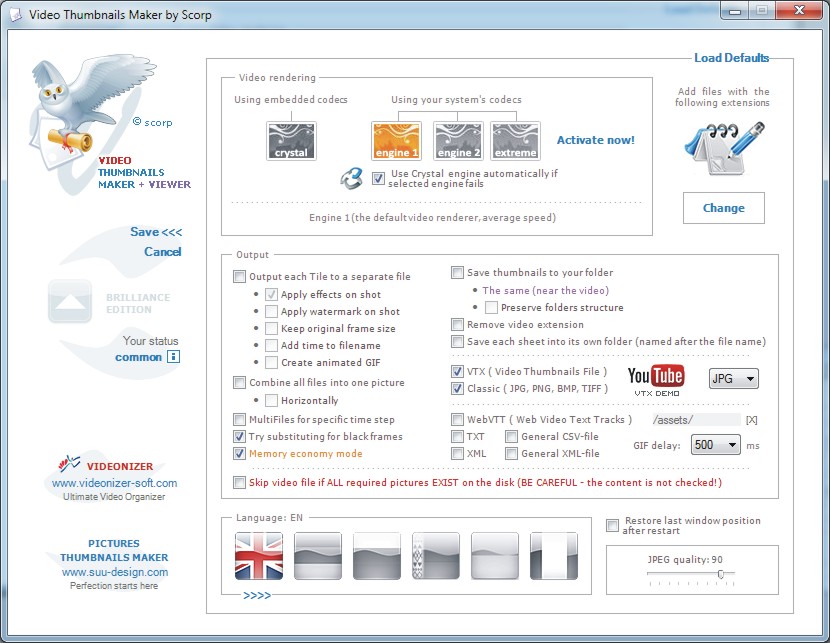
Task: Check the General XML-file option
Action: pyautogui.click(x=511, y=454)
